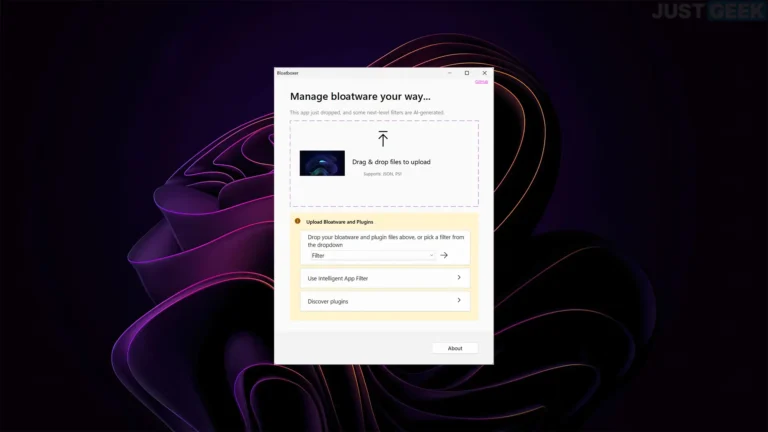The width and height of the screenshot is (768, 432).
Task: Minimize the Bloatbover window
Action: click(x=449, y=73)
